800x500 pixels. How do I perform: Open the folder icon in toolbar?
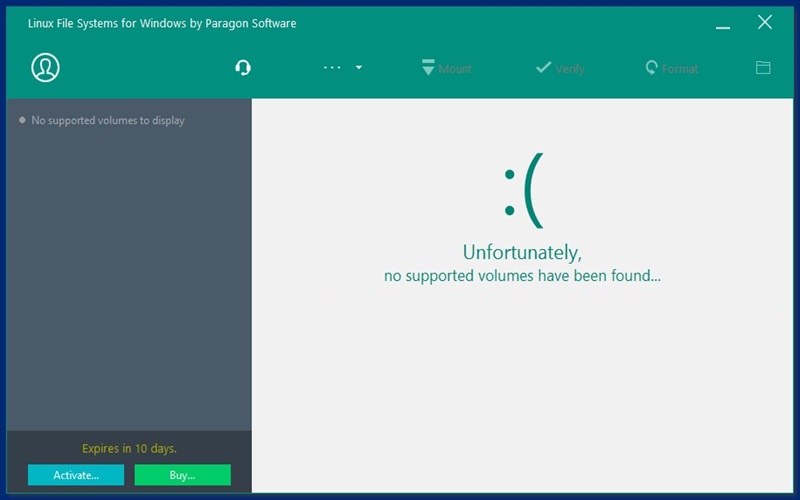tap(763, 68)
